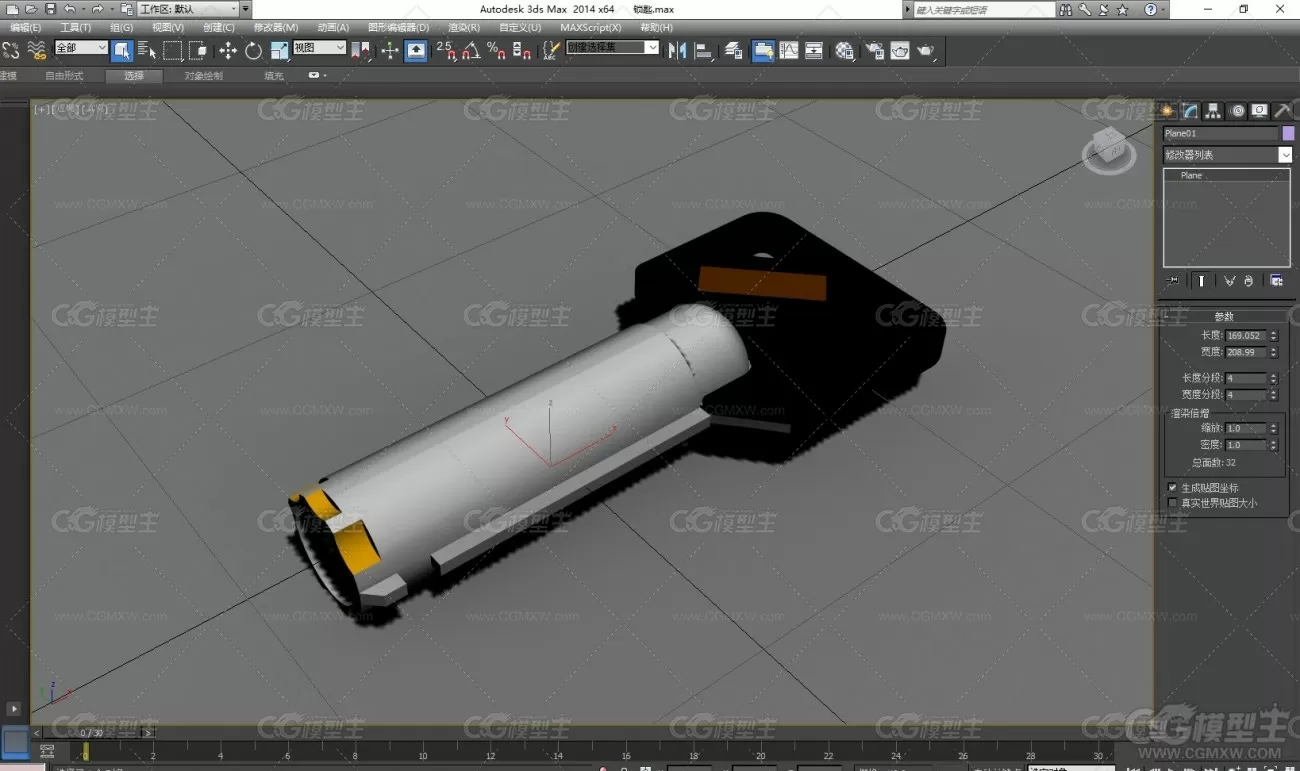Open the Create menu
This screenshot has width=1300, height=771.
pos(219,28)
